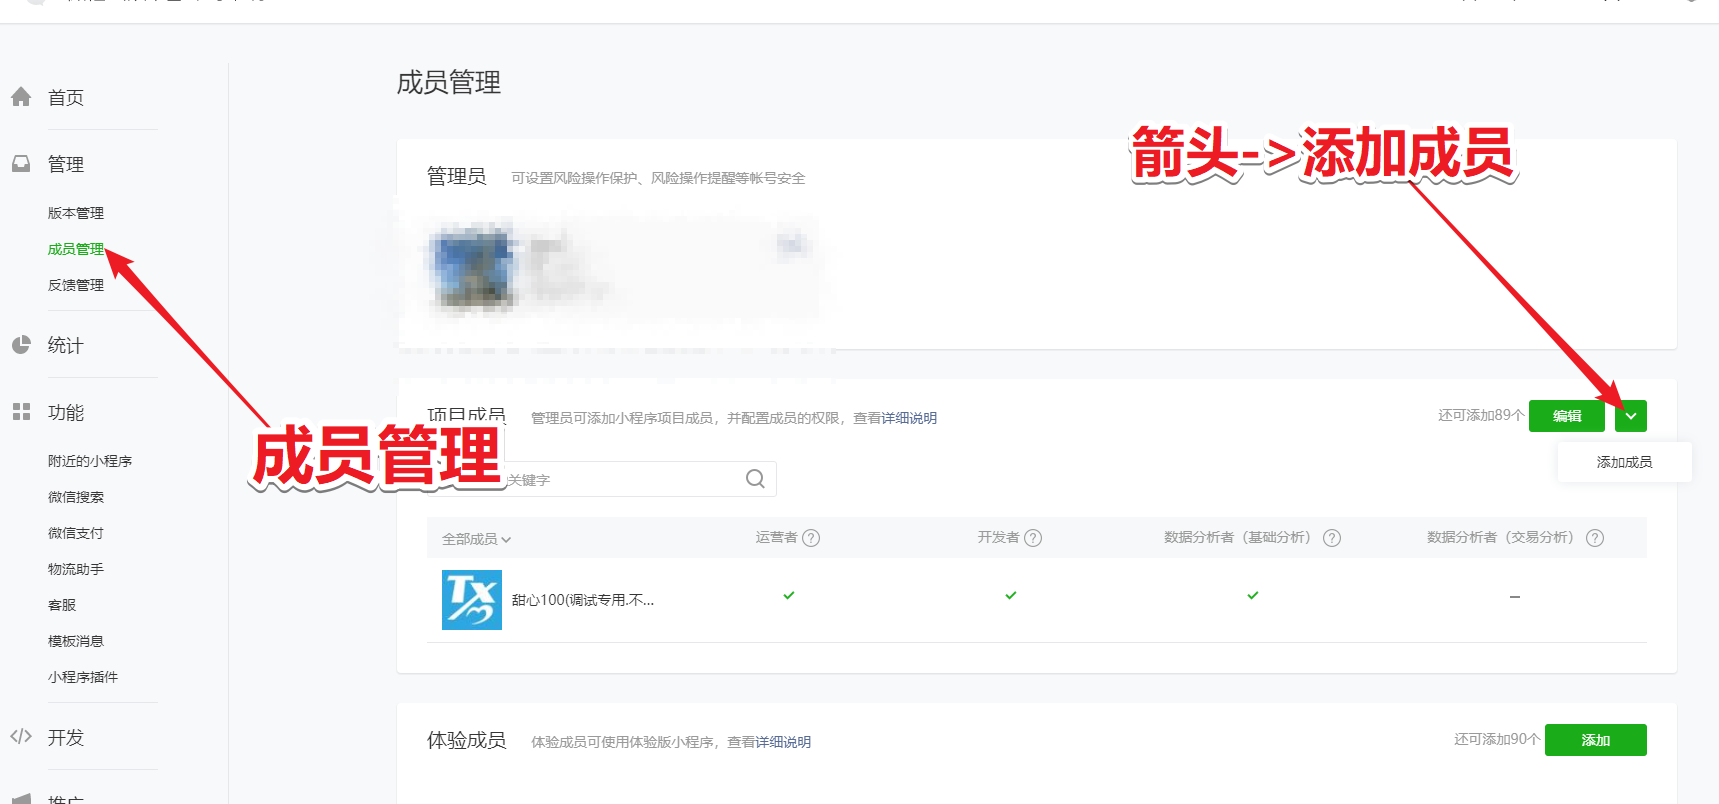Click the 开发者 column header
The image size is (1719, 804).
point(999,538)
